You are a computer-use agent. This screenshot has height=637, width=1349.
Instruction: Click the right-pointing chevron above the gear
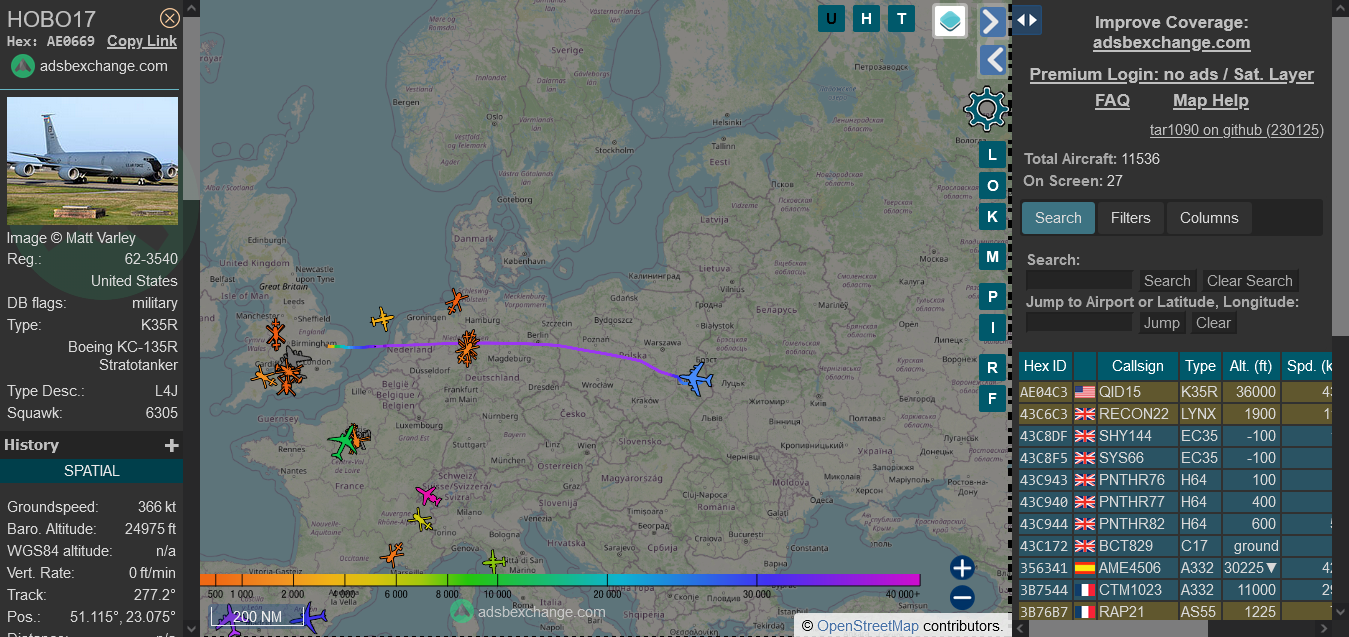[x=992, y=22]
